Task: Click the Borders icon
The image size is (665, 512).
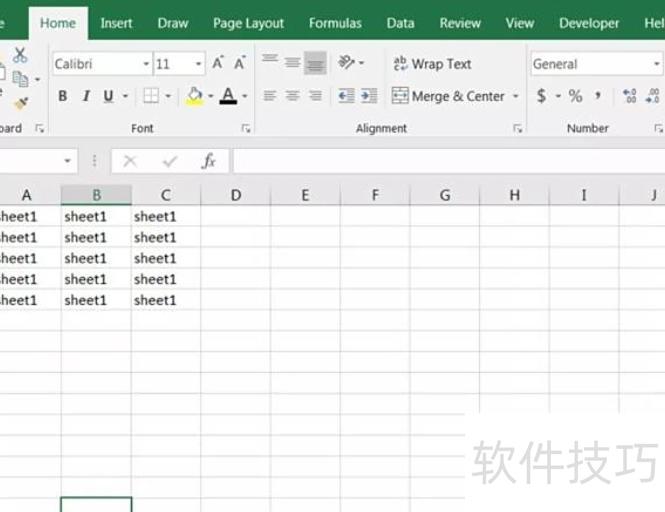Action: (150, 96)
